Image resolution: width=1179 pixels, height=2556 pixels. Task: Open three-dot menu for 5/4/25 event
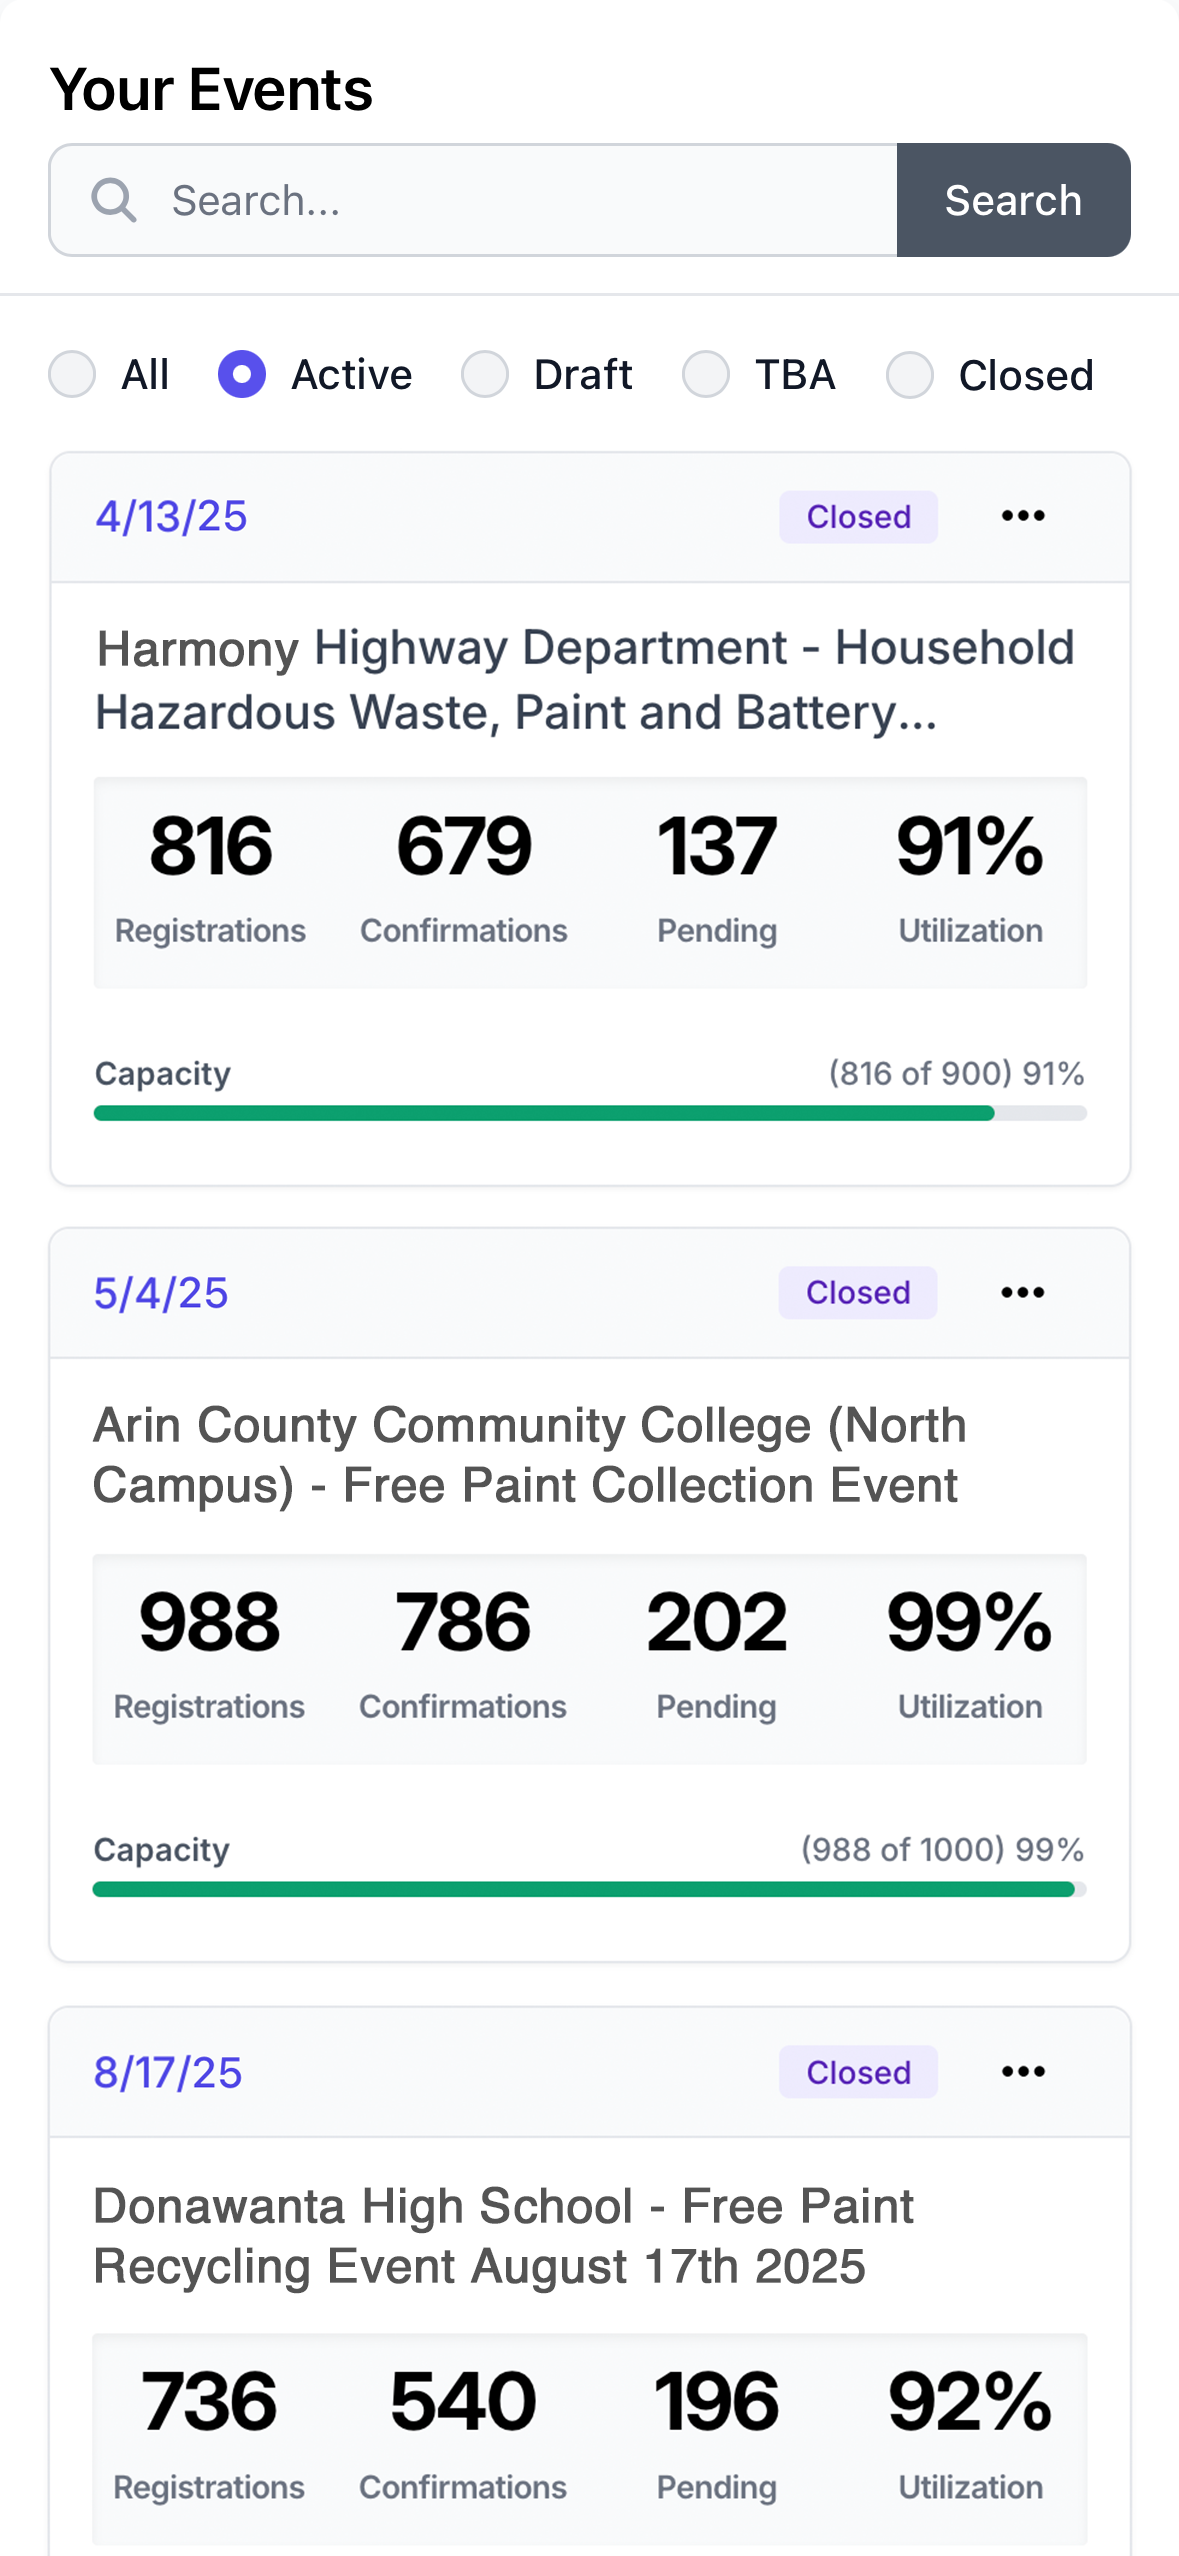click(1022, 1292)
